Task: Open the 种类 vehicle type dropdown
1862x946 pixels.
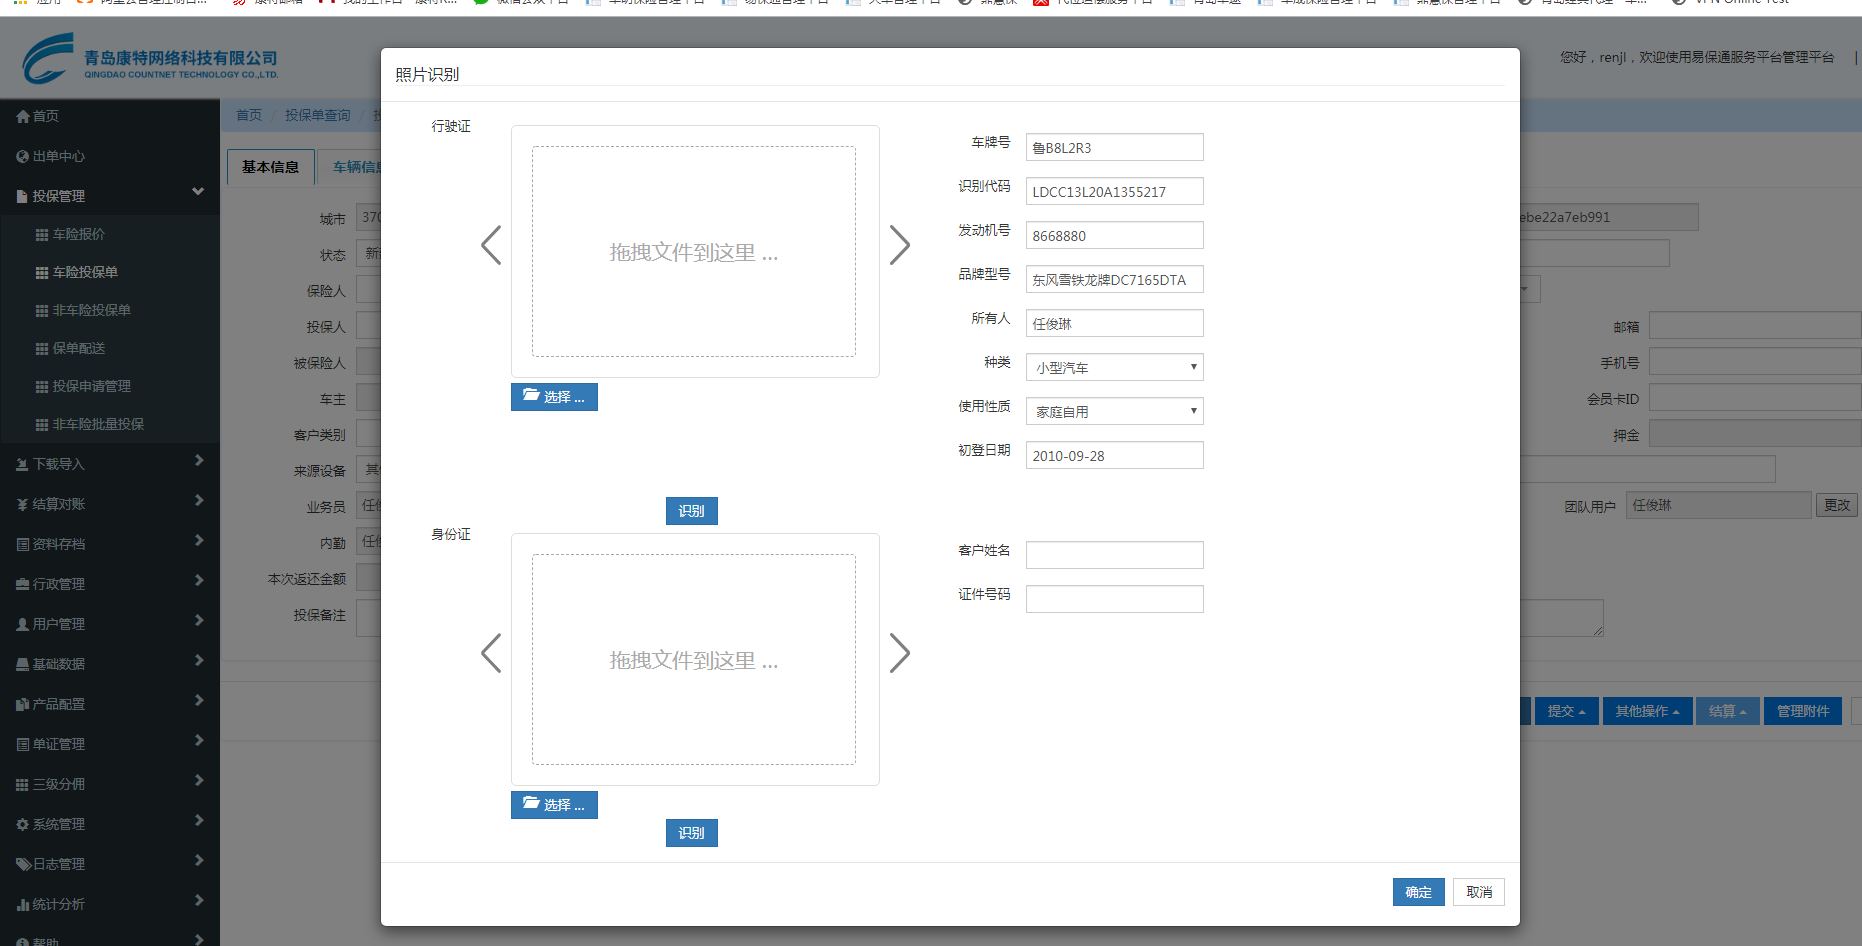Action: coord(1115,367)
